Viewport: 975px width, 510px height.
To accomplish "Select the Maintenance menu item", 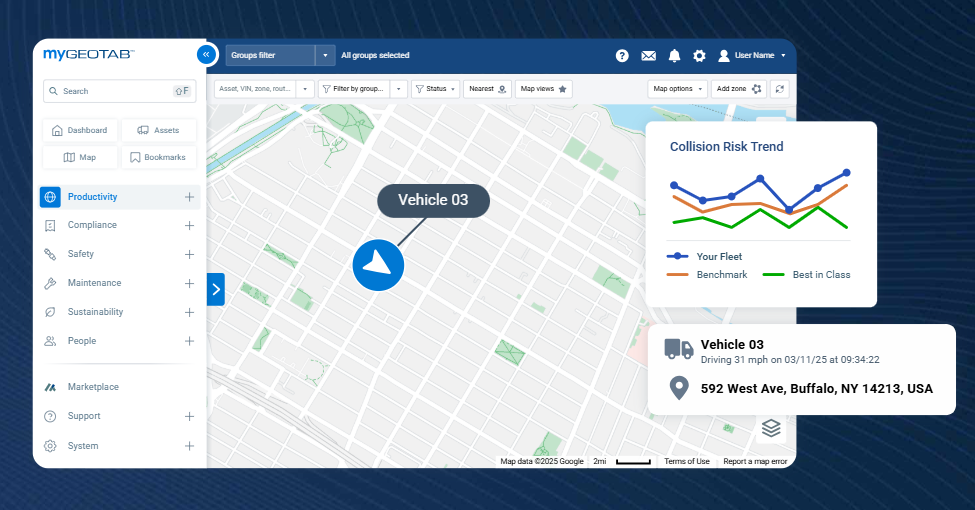I will [120, 283].
